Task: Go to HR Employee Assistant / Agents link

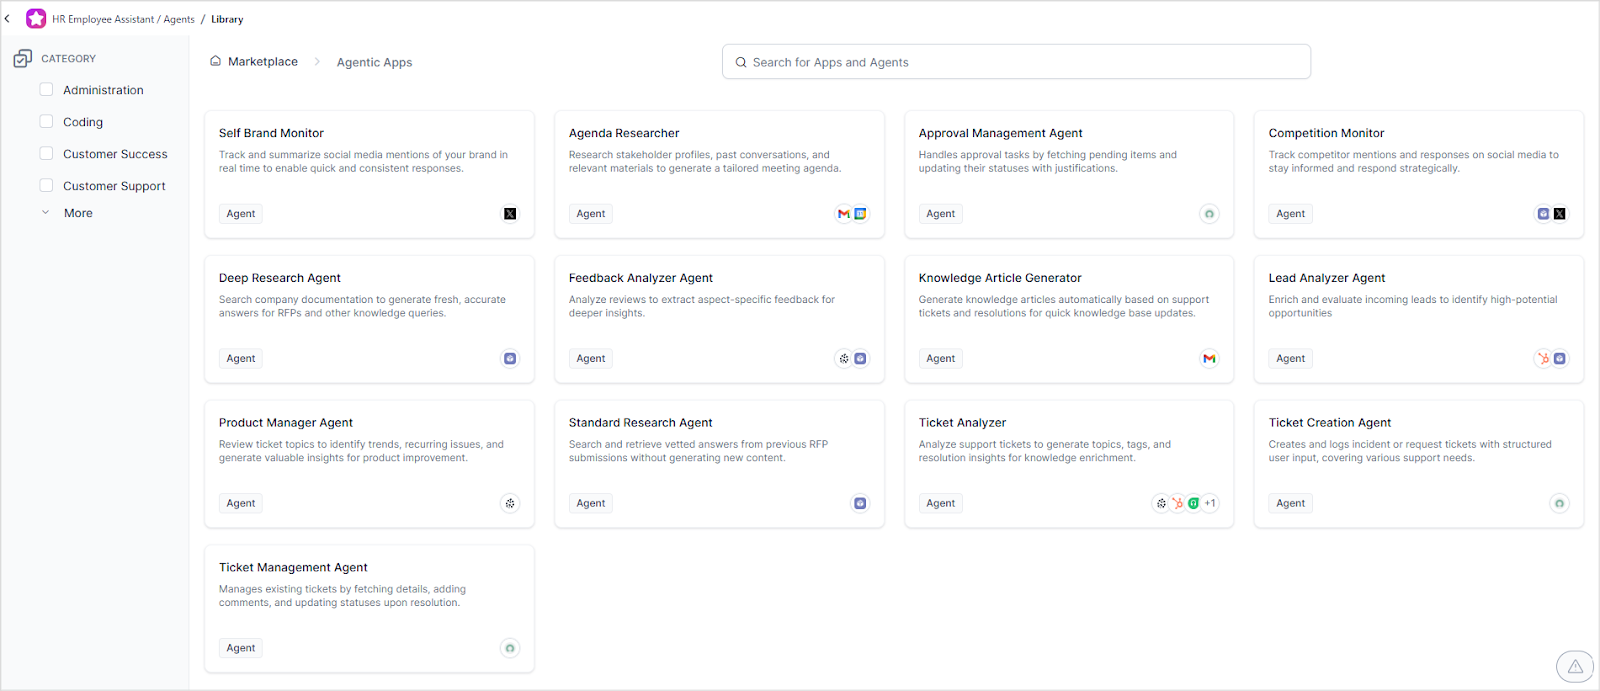Action: click(123, 19)
